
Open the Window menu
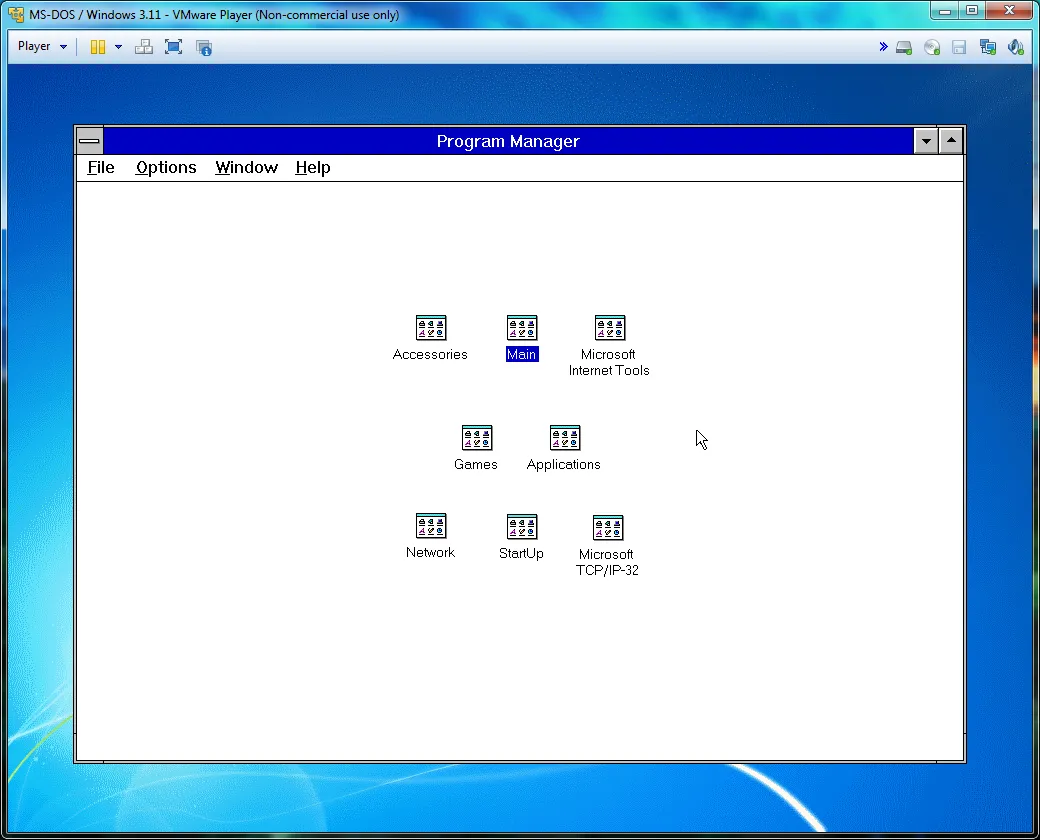click(x=246, y=167)
